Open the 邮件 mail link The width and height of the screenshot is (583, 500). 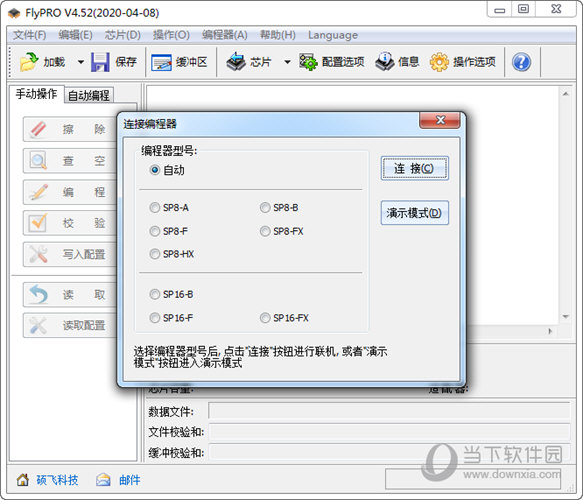[129, 480]
